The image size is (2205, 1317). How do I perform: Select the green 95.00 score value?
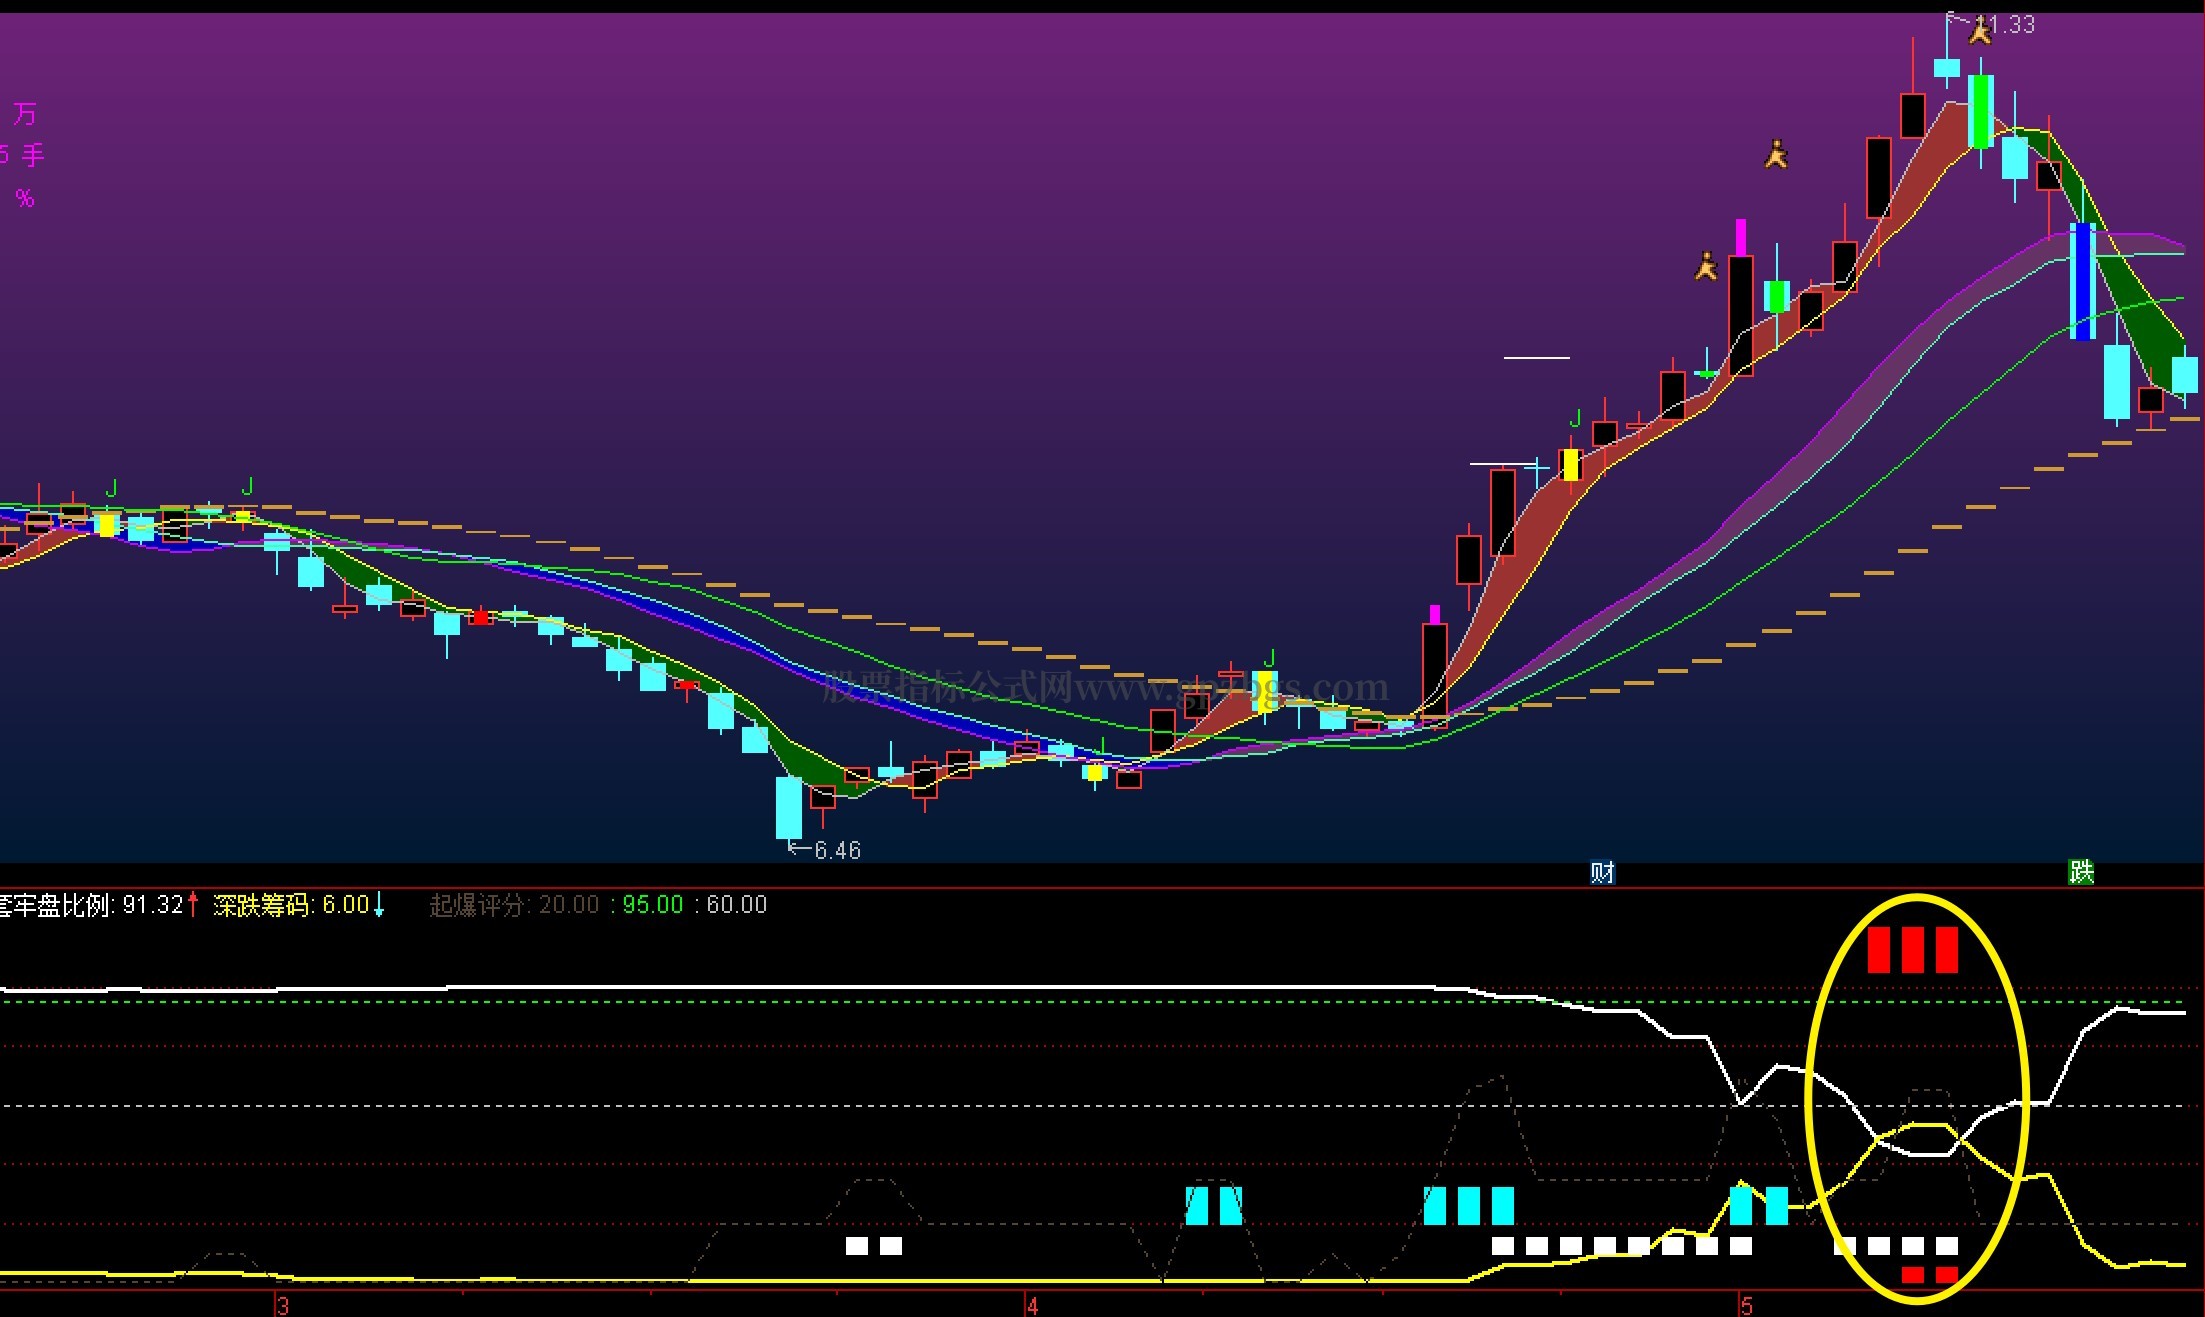pyautogui.click(x=652, y=905)
